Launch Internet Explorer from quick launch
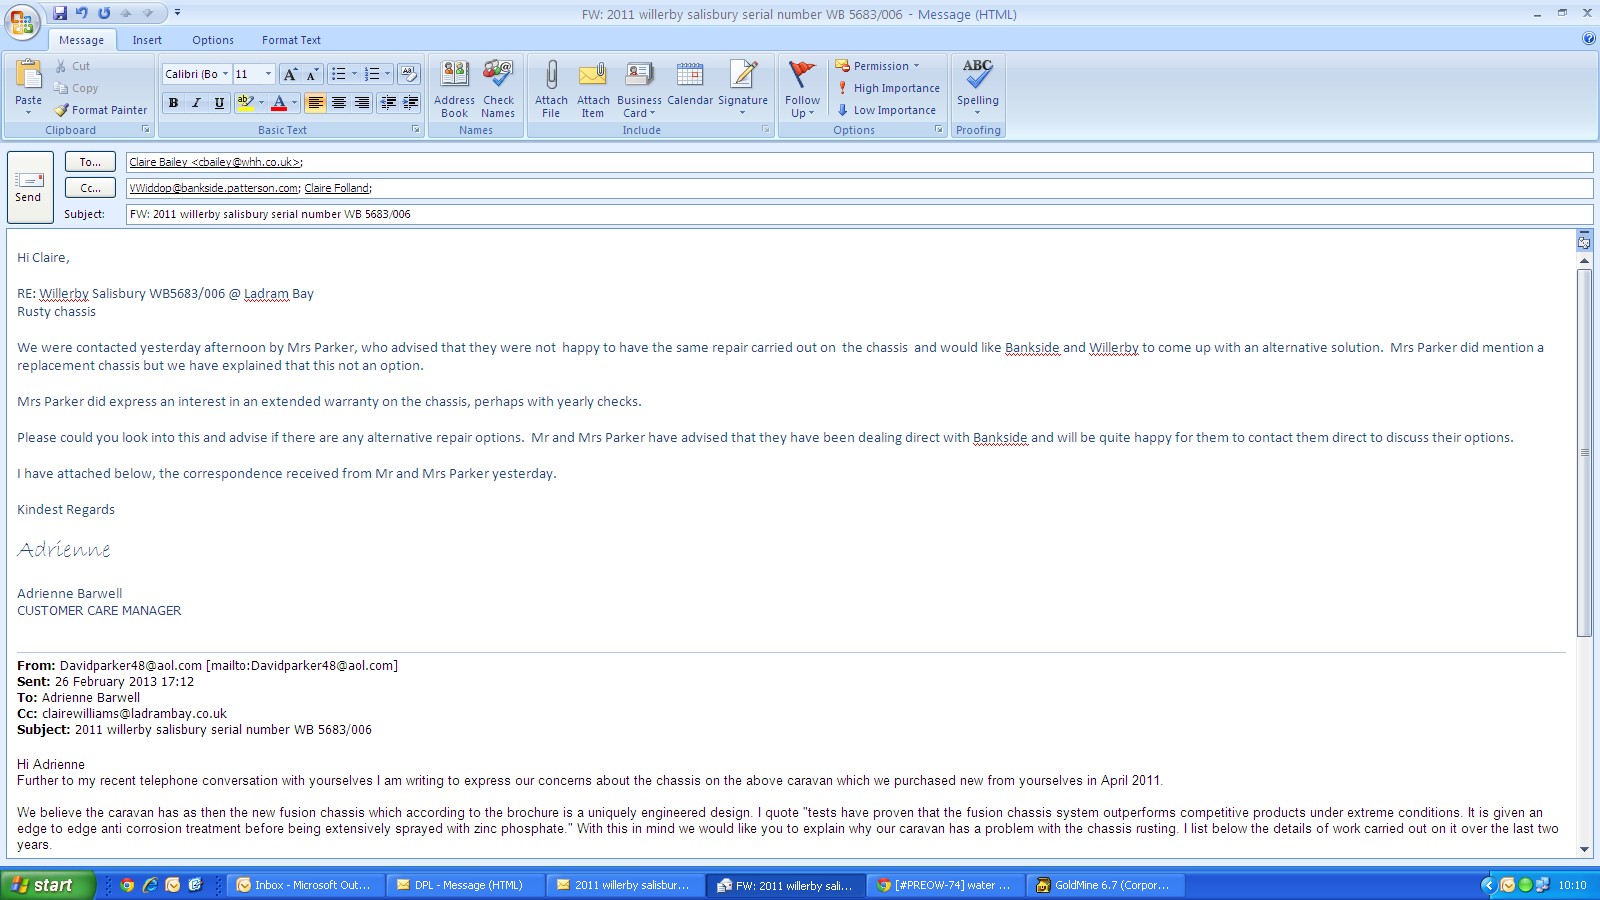The width and height of the screenshot is (1600, 900). (150, 885)
